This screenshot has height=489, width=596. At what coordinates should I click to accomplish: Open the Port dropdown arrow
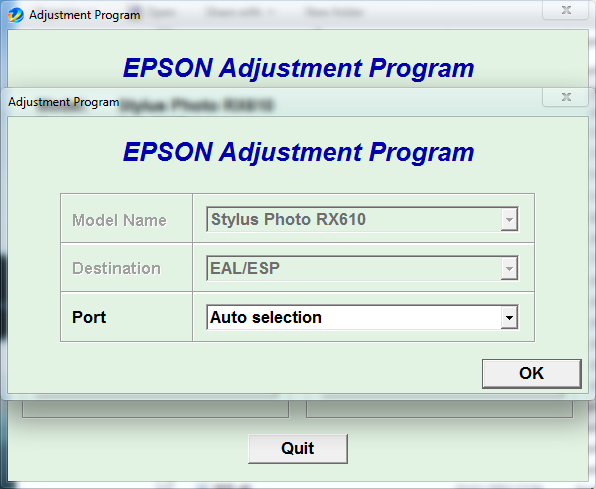(509, 317)
